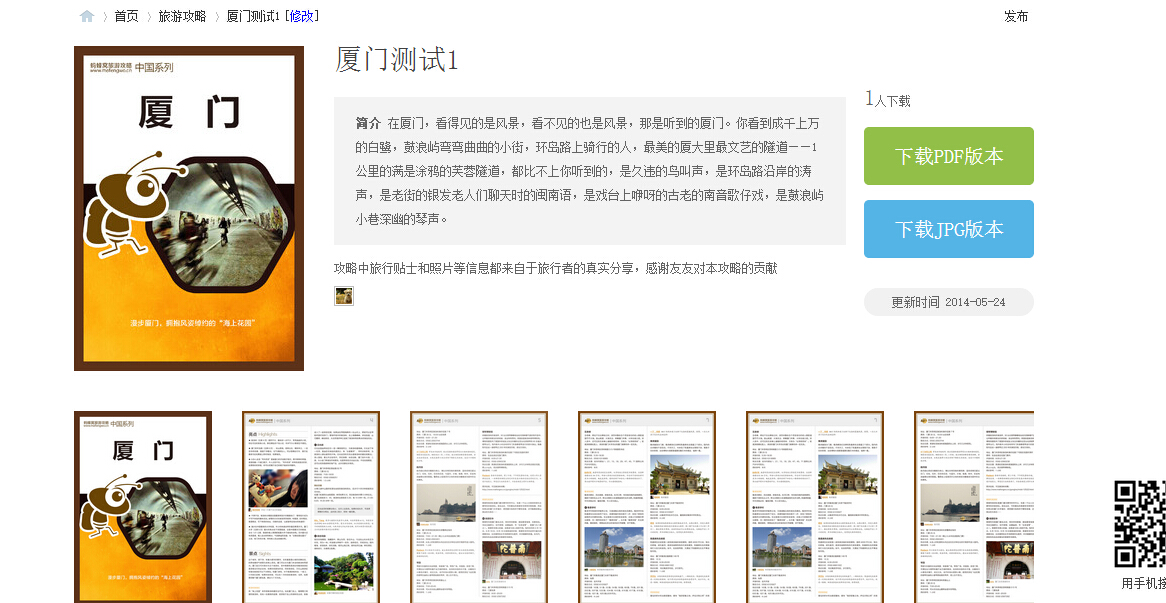Open the fourth page preview thumbnail

(x=647, y=507)
